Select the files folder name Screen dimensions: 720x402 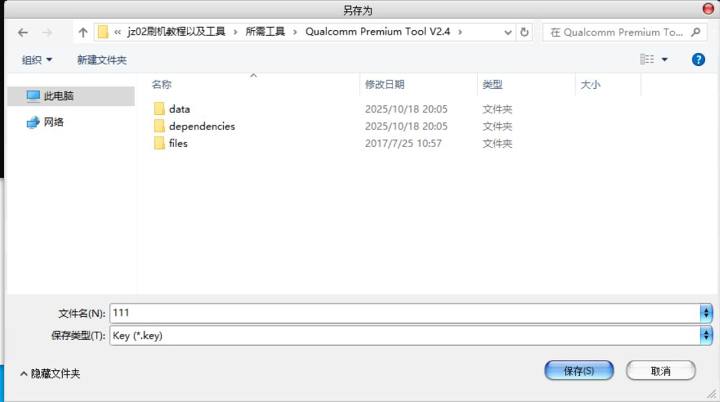[x=178, y=143]
